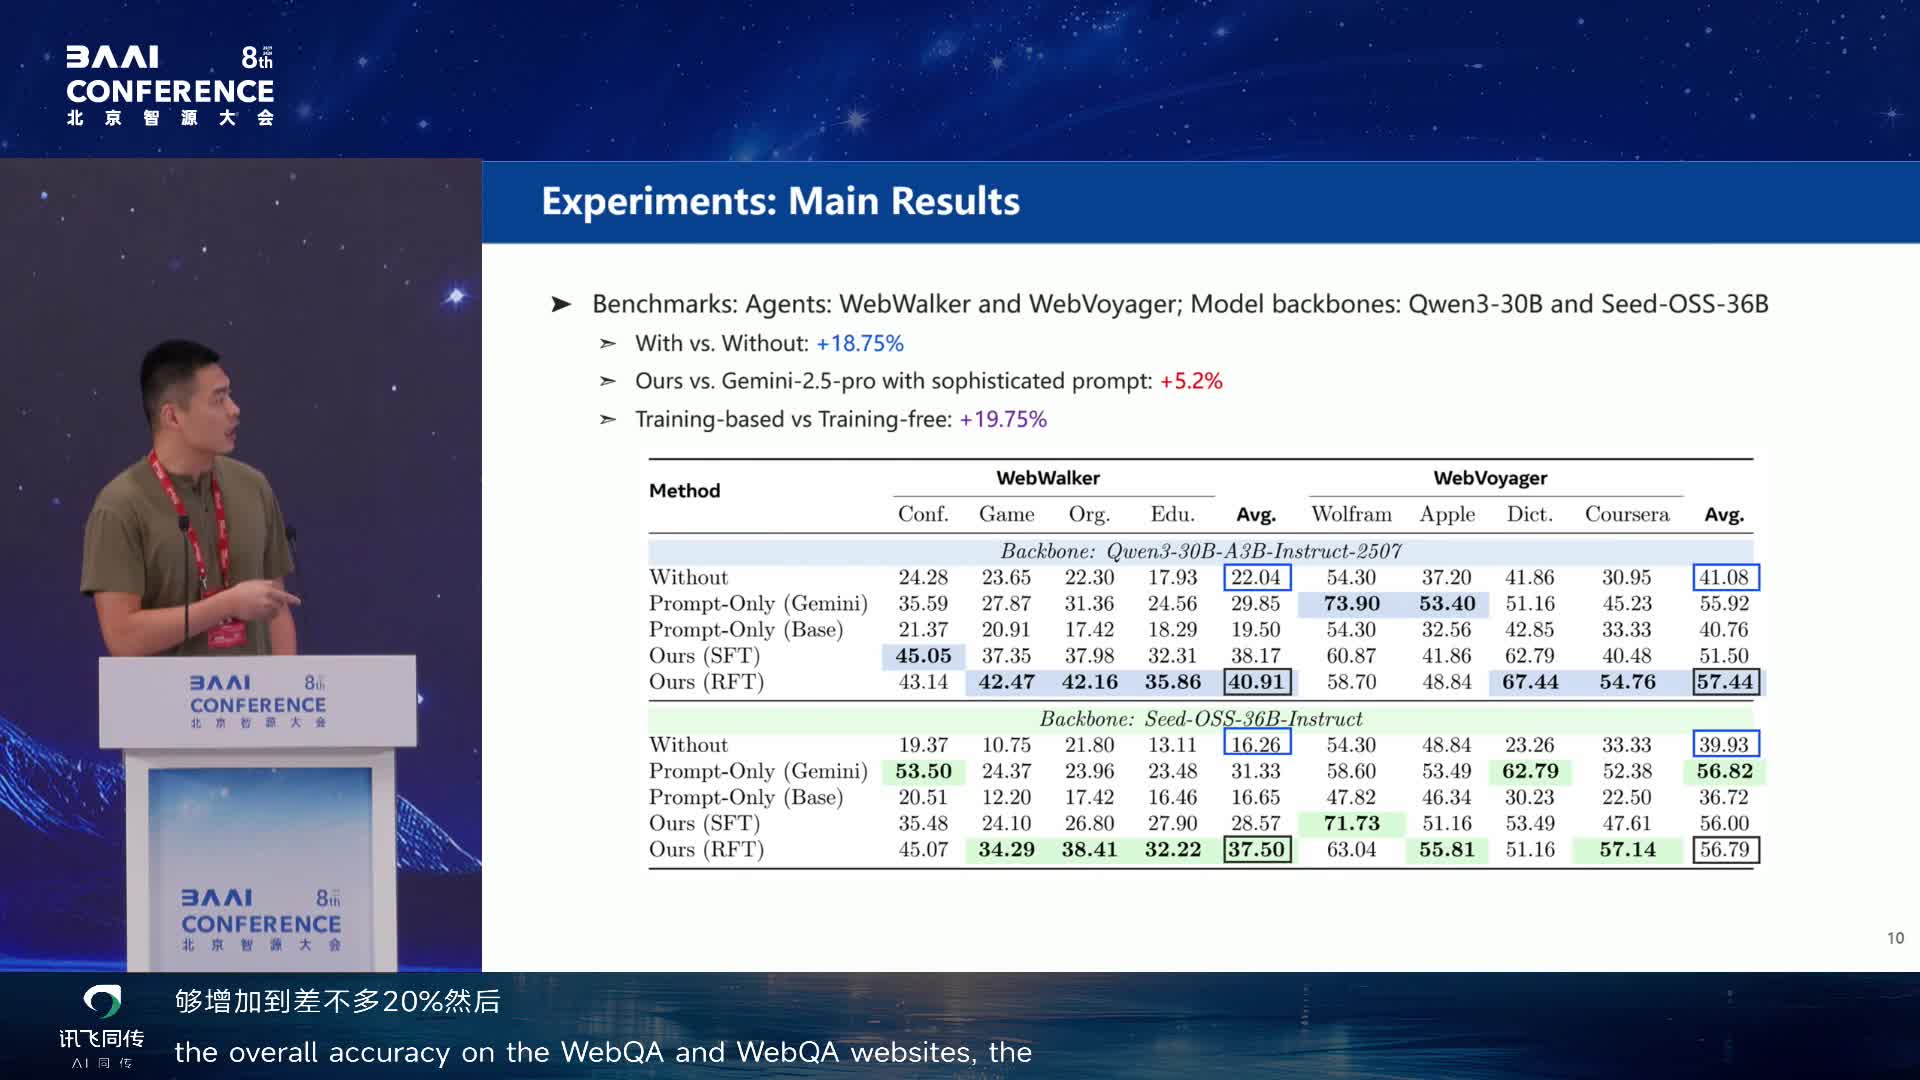This screenshot has height=1080, width=1920.
Task: Click the boxed '41.08' average cell
Action: (x=1725, y=577)
